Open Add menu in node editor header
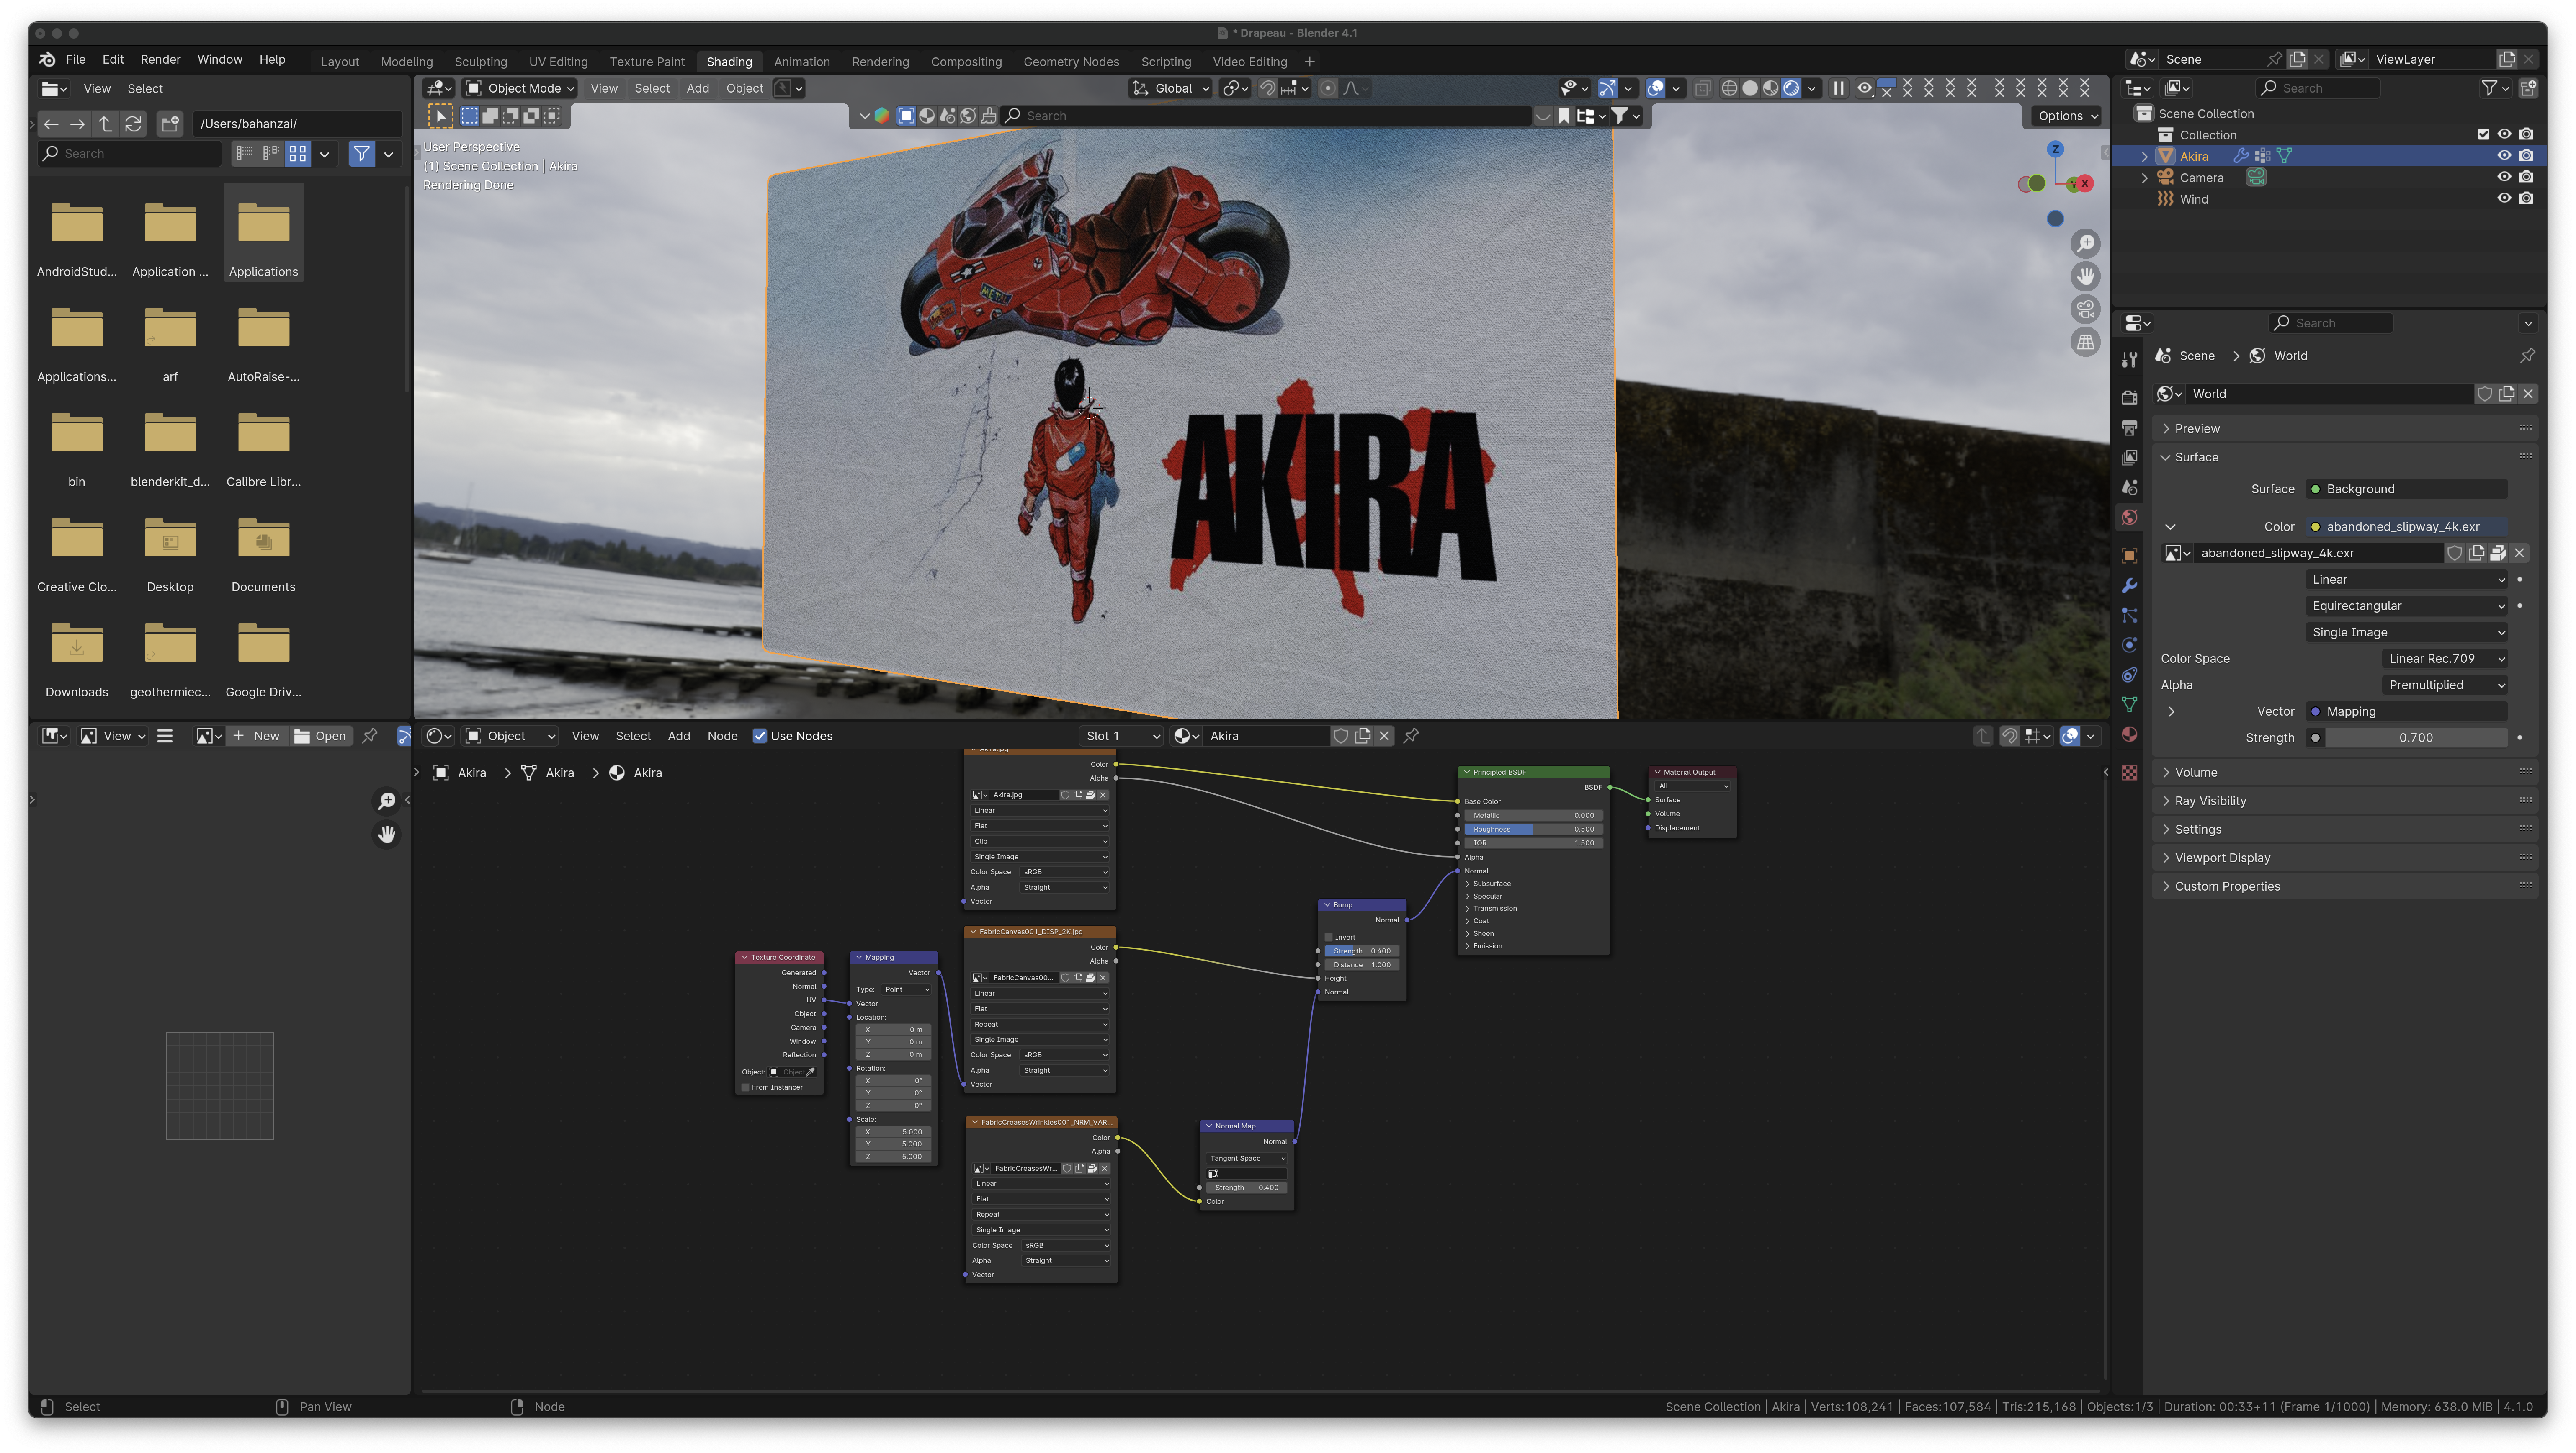The height and width of the screenshot is (1453, 2576). [679, 736]
